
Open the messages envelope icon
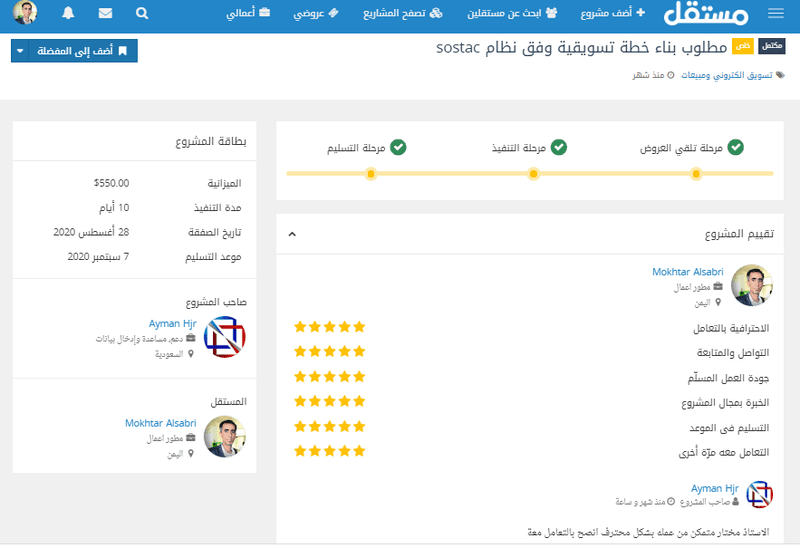coord(105,14)
